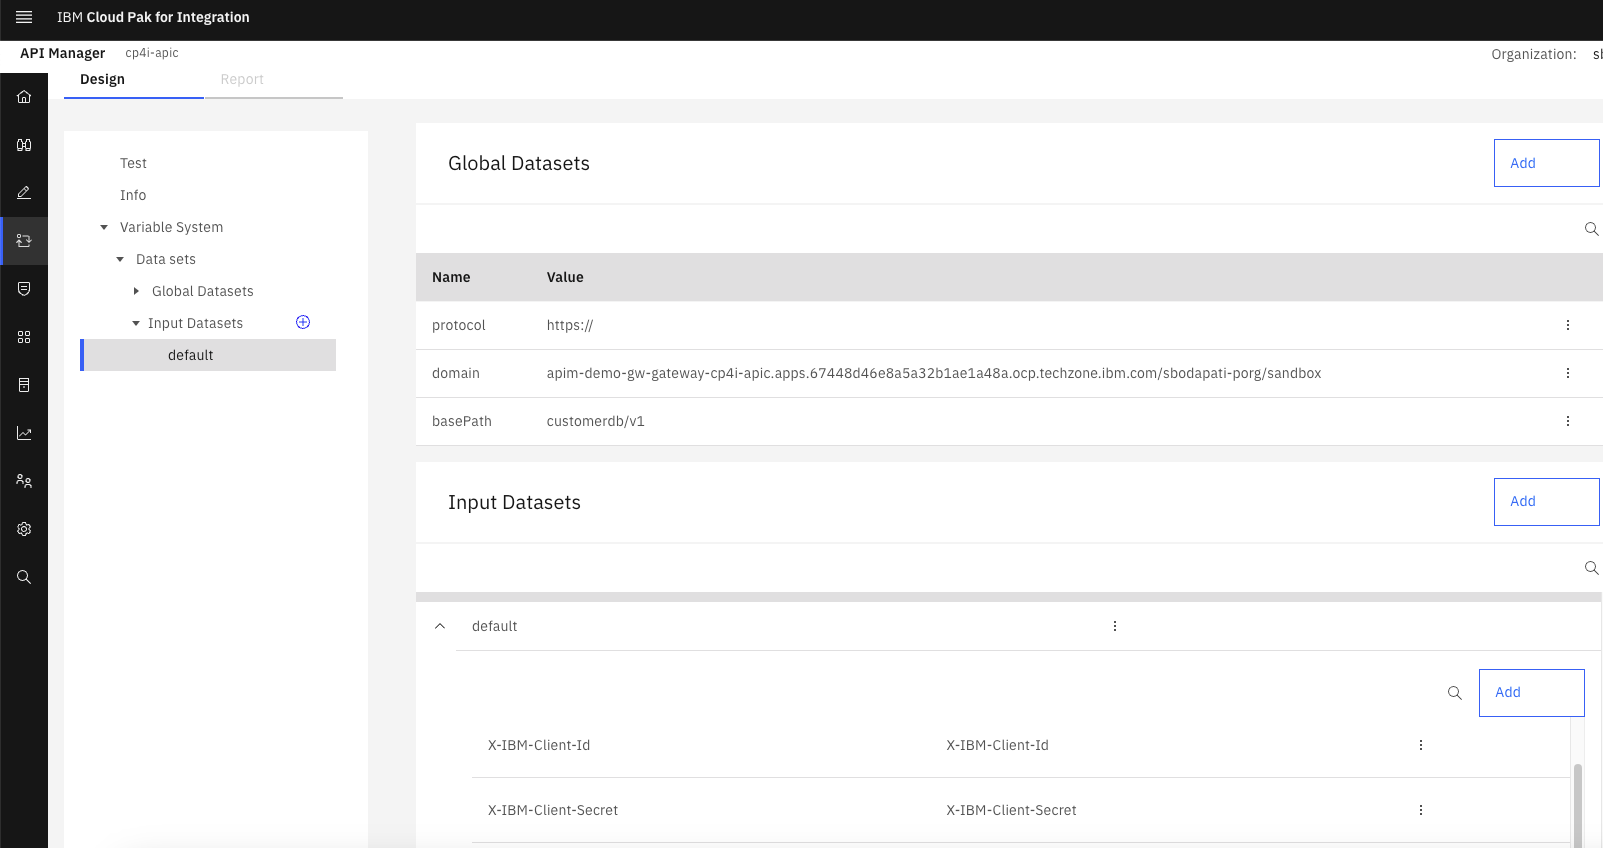Collapse the Variable System tree node
1603x848 pixels.
click(x=104, y=227)
